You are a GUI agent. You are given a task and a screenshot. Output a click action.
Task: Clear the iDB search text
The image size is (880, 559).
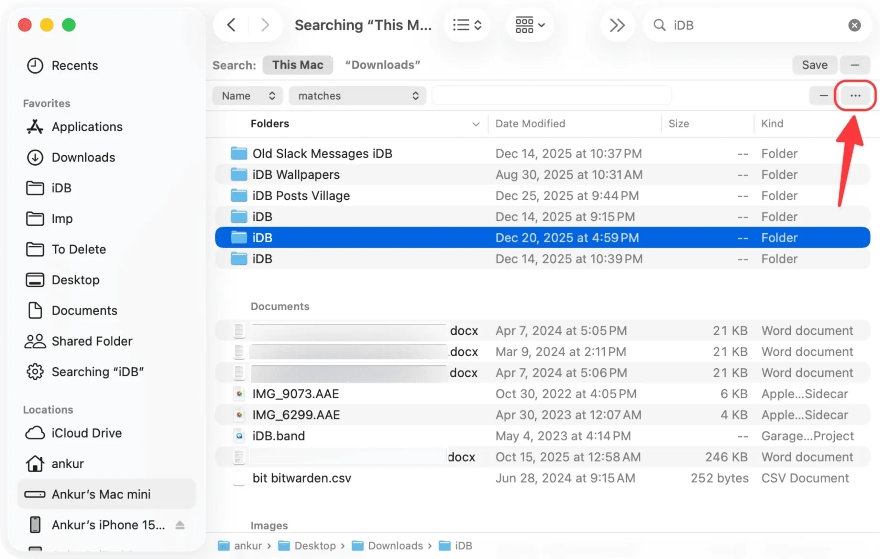click(x=854, y=25)
